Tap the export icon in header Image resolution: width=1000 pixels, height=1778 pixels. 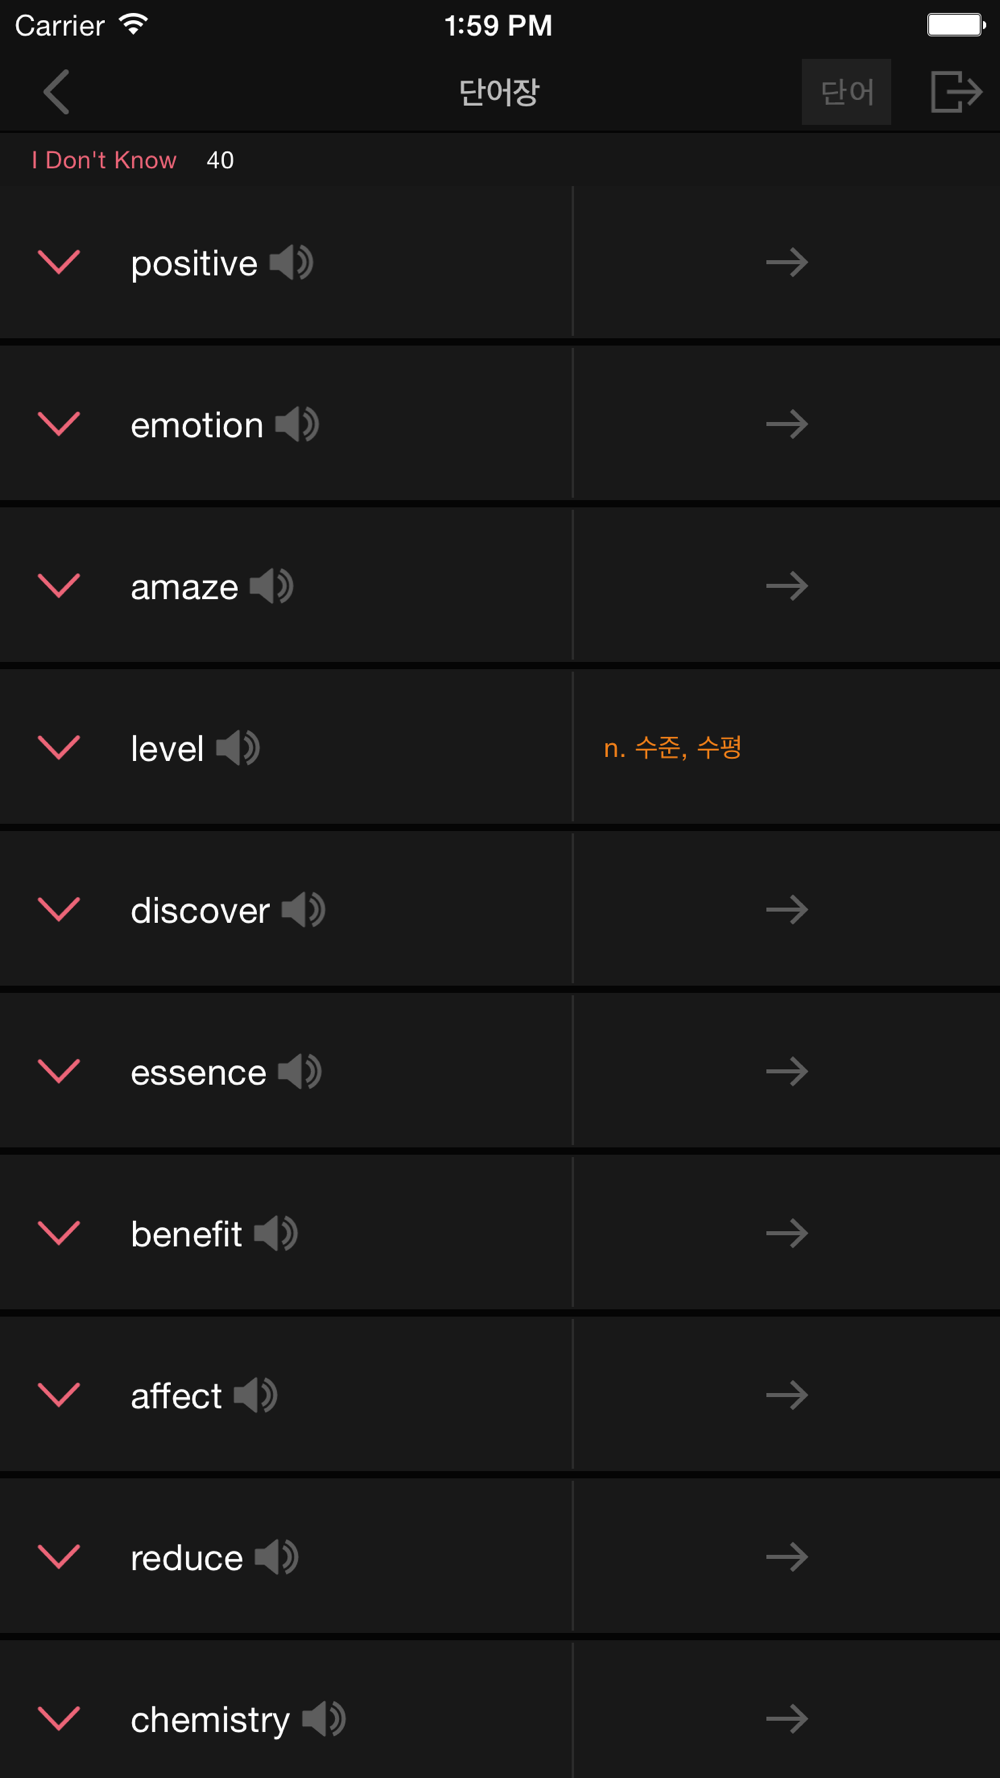[956, 92]
